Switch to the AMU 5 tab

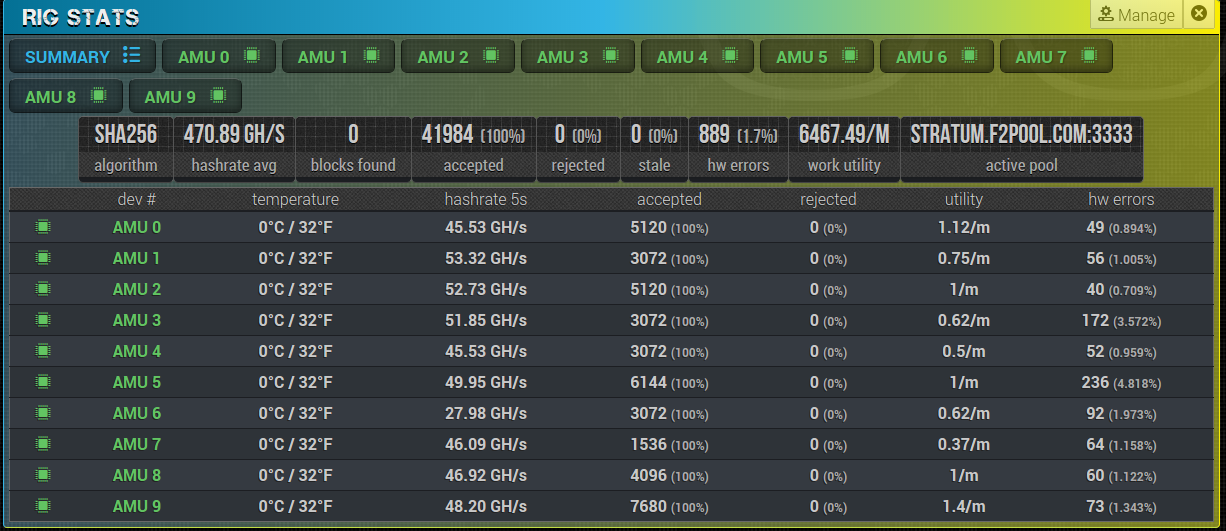(x=817, y=57)
